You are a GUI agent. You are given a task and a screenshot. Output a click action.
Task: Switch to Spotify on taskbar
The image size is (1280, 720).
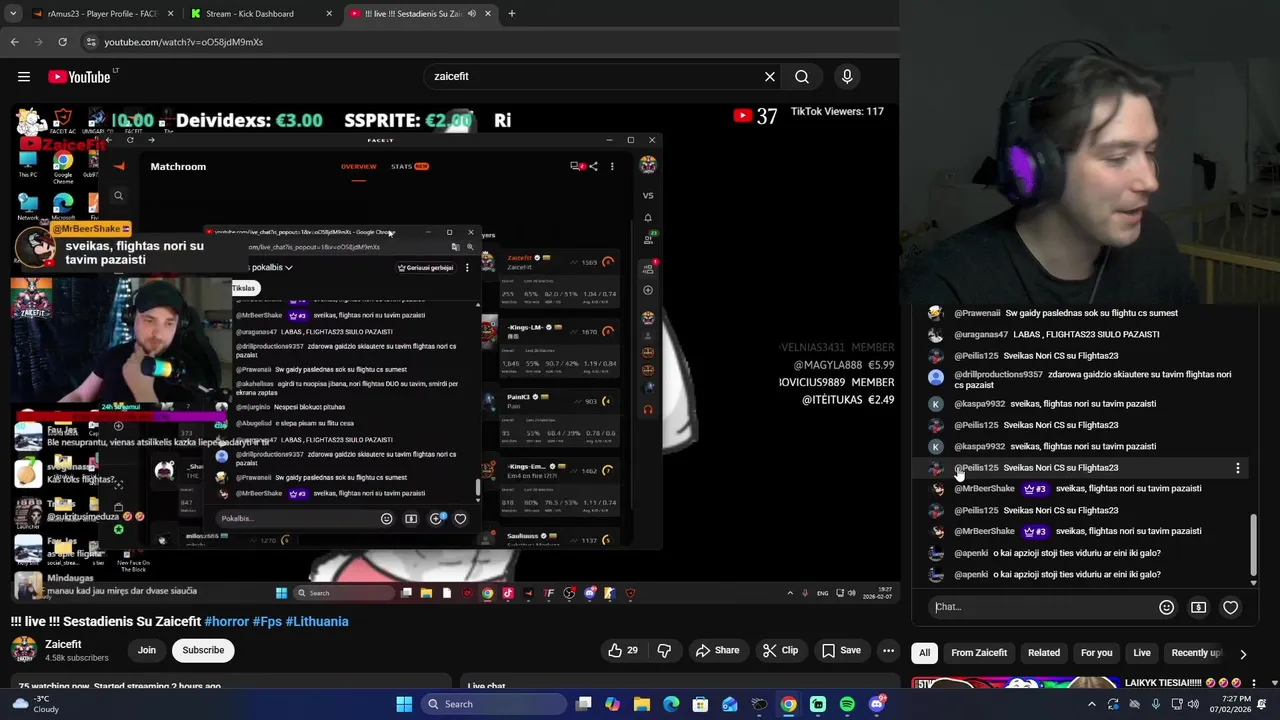(847, 704)
